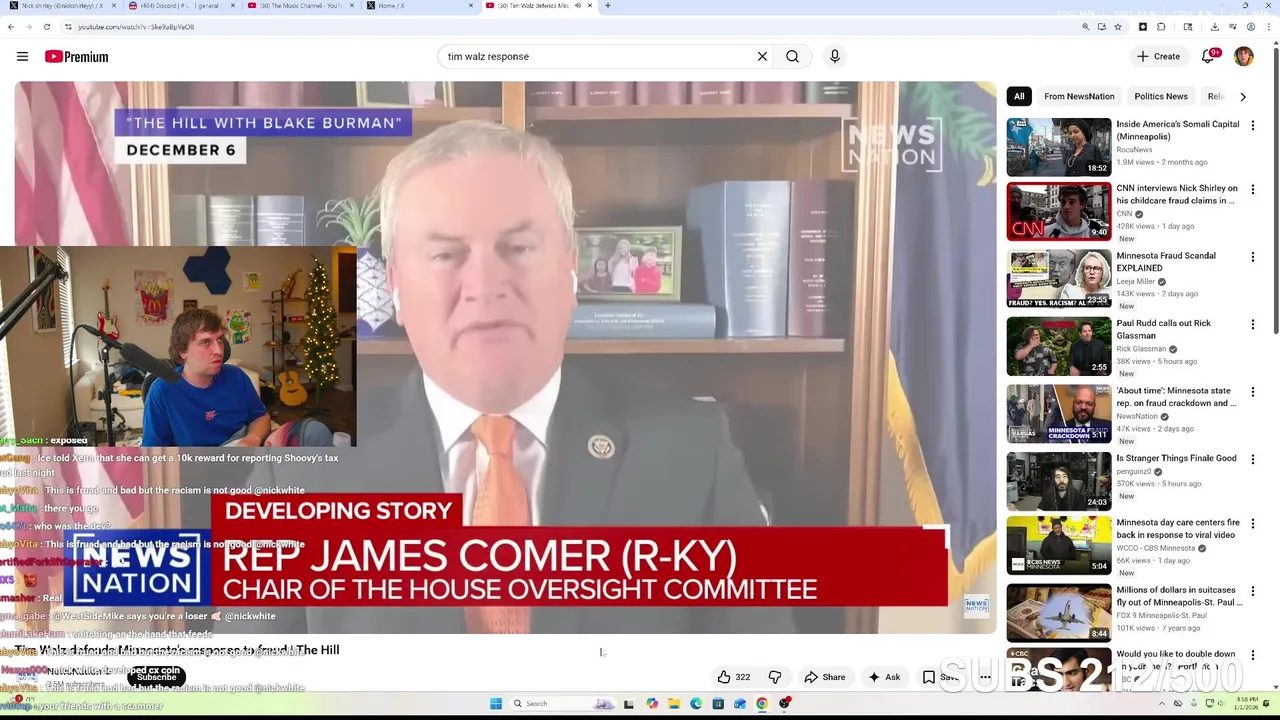
Task: Open File Explorer from the taskbar
Action: (x=674, y=704)
